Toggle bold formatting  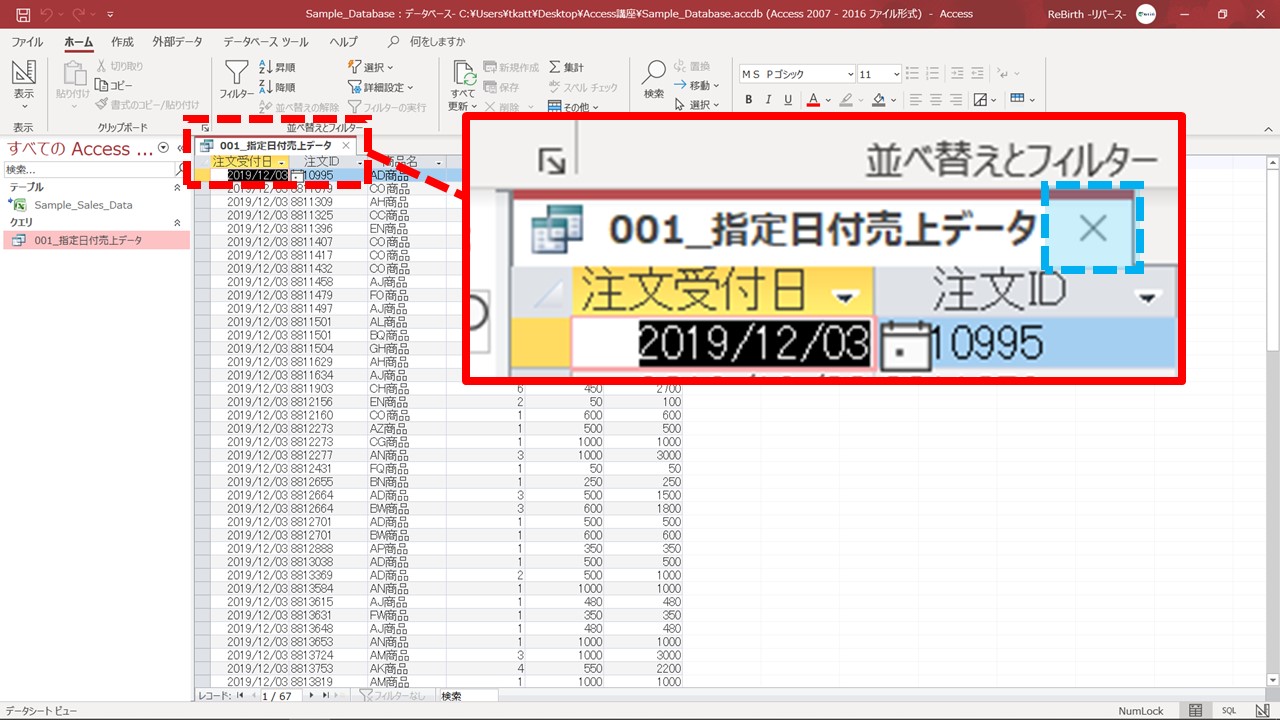tap(750, 99)
